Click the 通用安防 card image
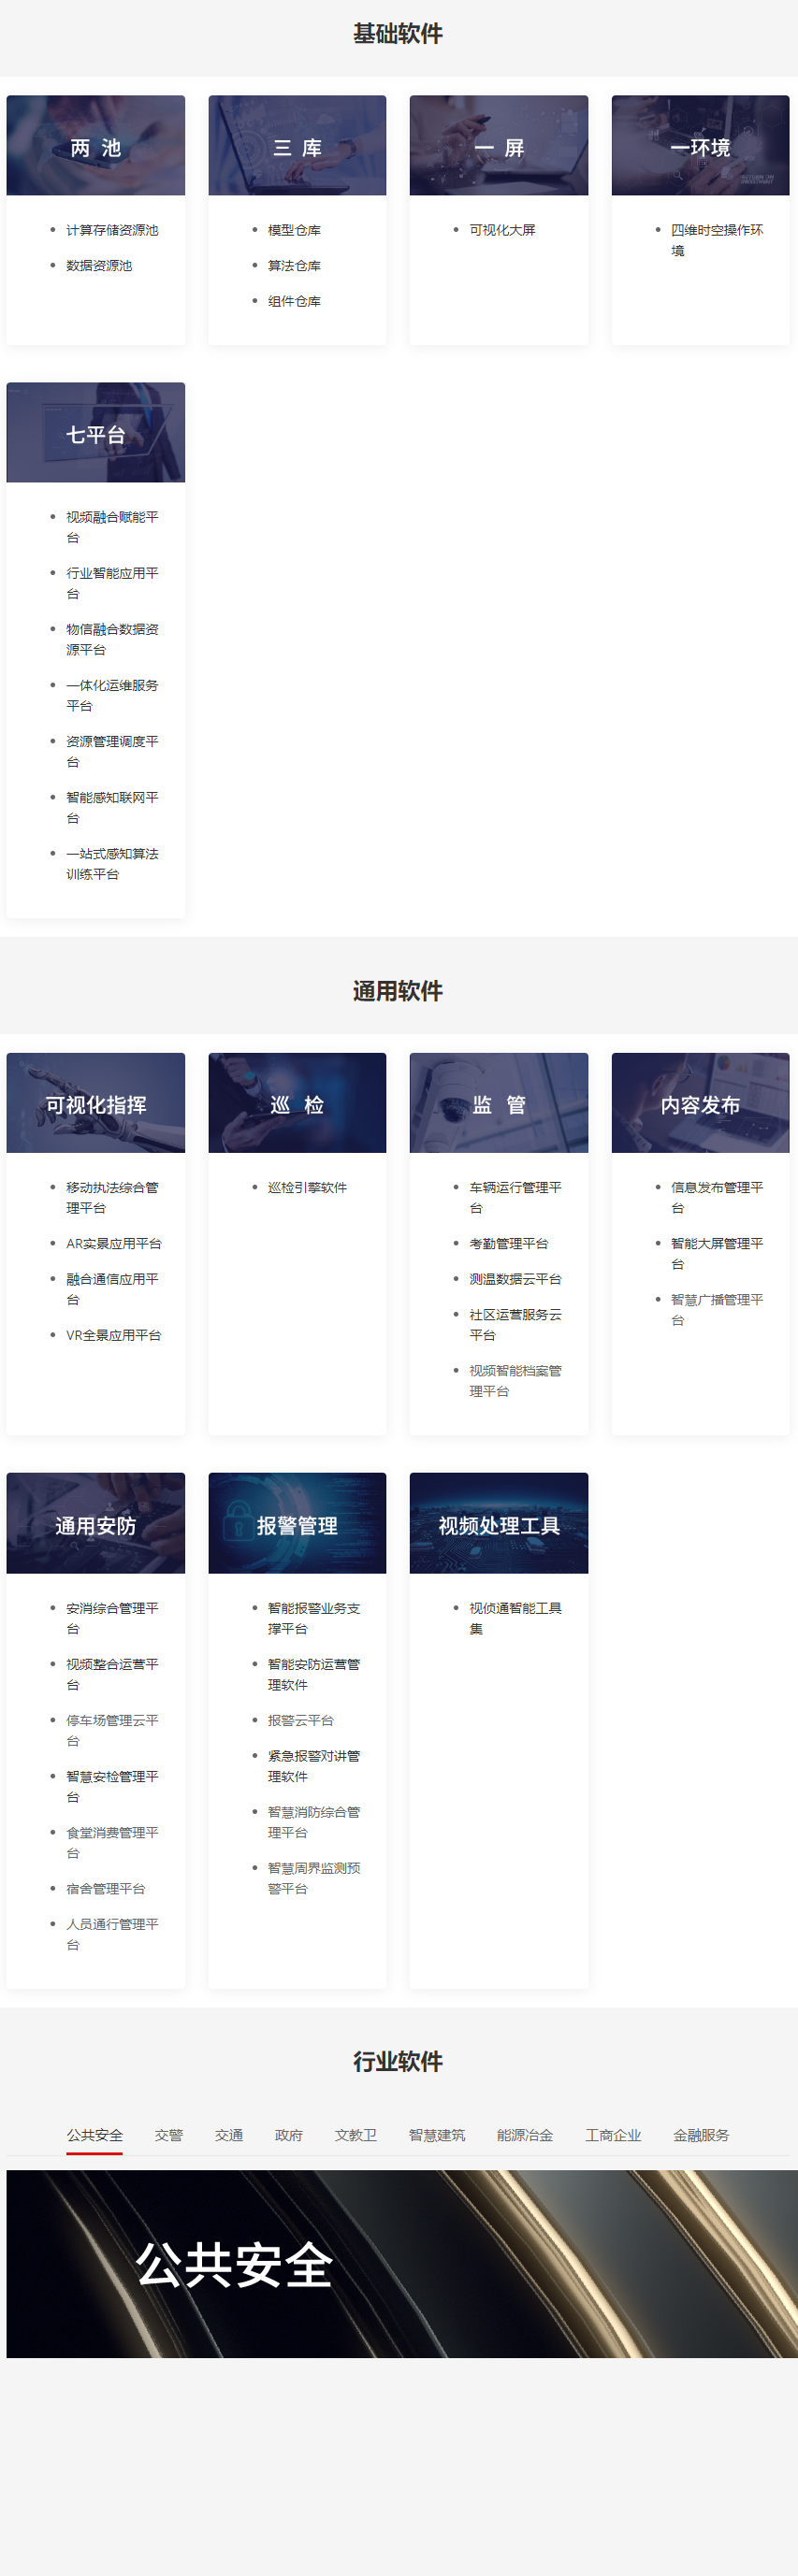Viewport: 798px width, 2576px height. click(96, 1523)
